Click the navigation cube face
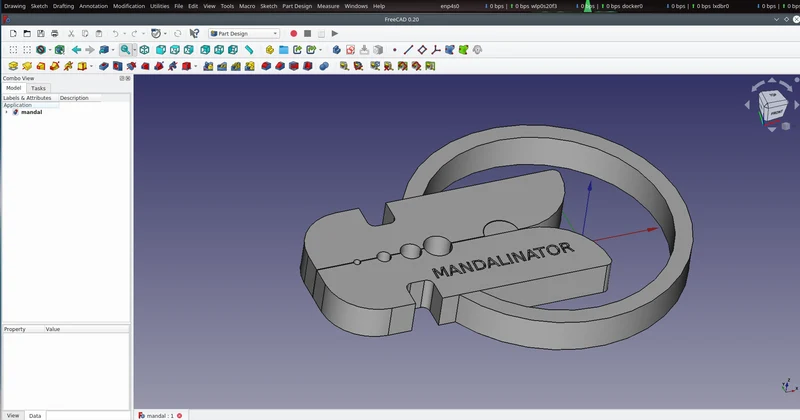This screenshot has width=800, height=420. point(772,105)
